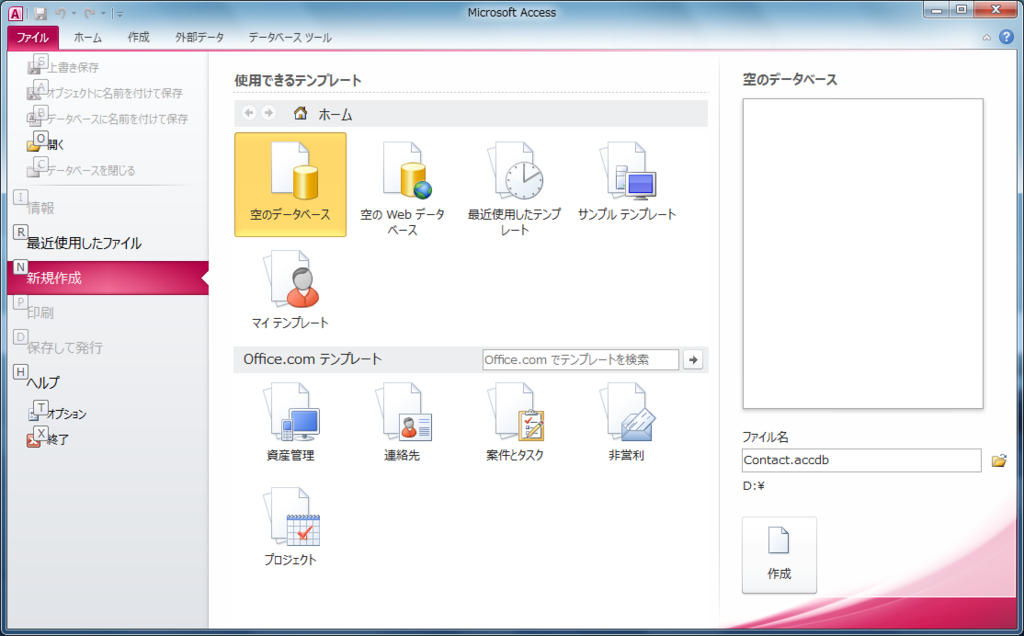
Task: Click ホーム text in template breadcrumb
Action: (335, 115)
